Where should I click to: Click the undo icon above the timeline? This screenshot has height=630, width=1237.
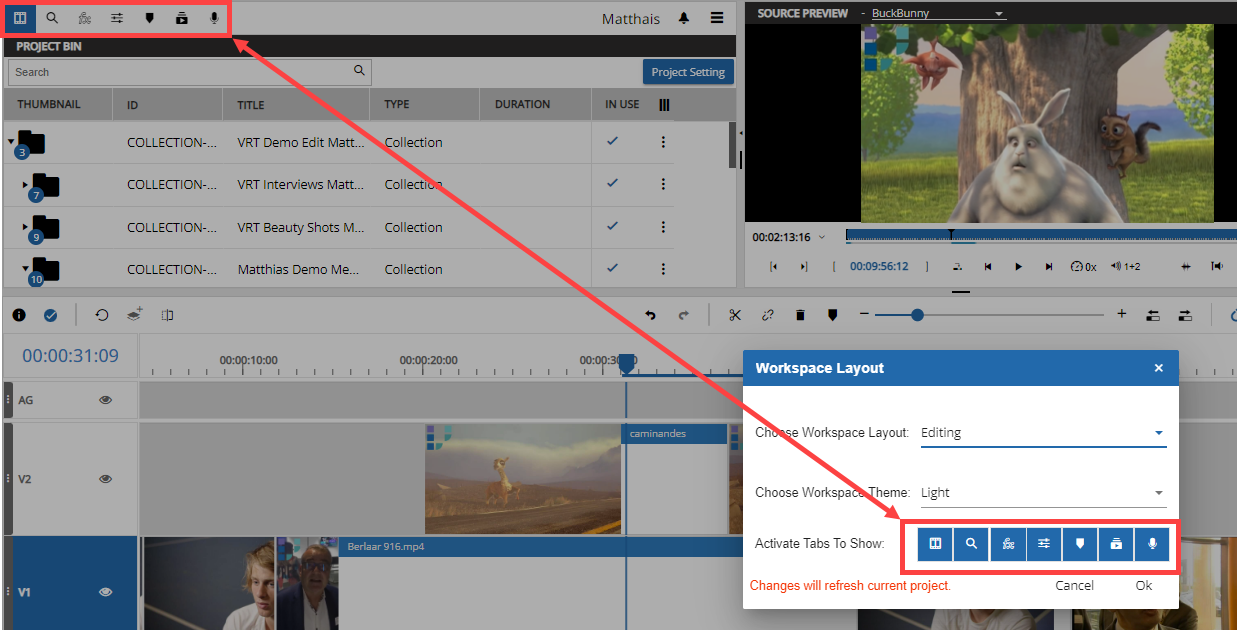point(650,314)
